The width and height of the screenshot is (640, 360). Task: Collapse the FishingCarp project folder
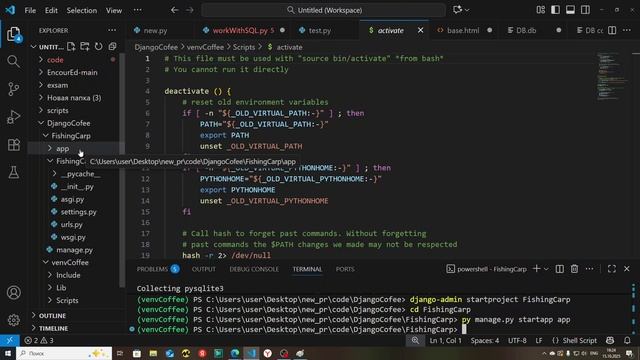pyautogui.click(x=71, y=136)
